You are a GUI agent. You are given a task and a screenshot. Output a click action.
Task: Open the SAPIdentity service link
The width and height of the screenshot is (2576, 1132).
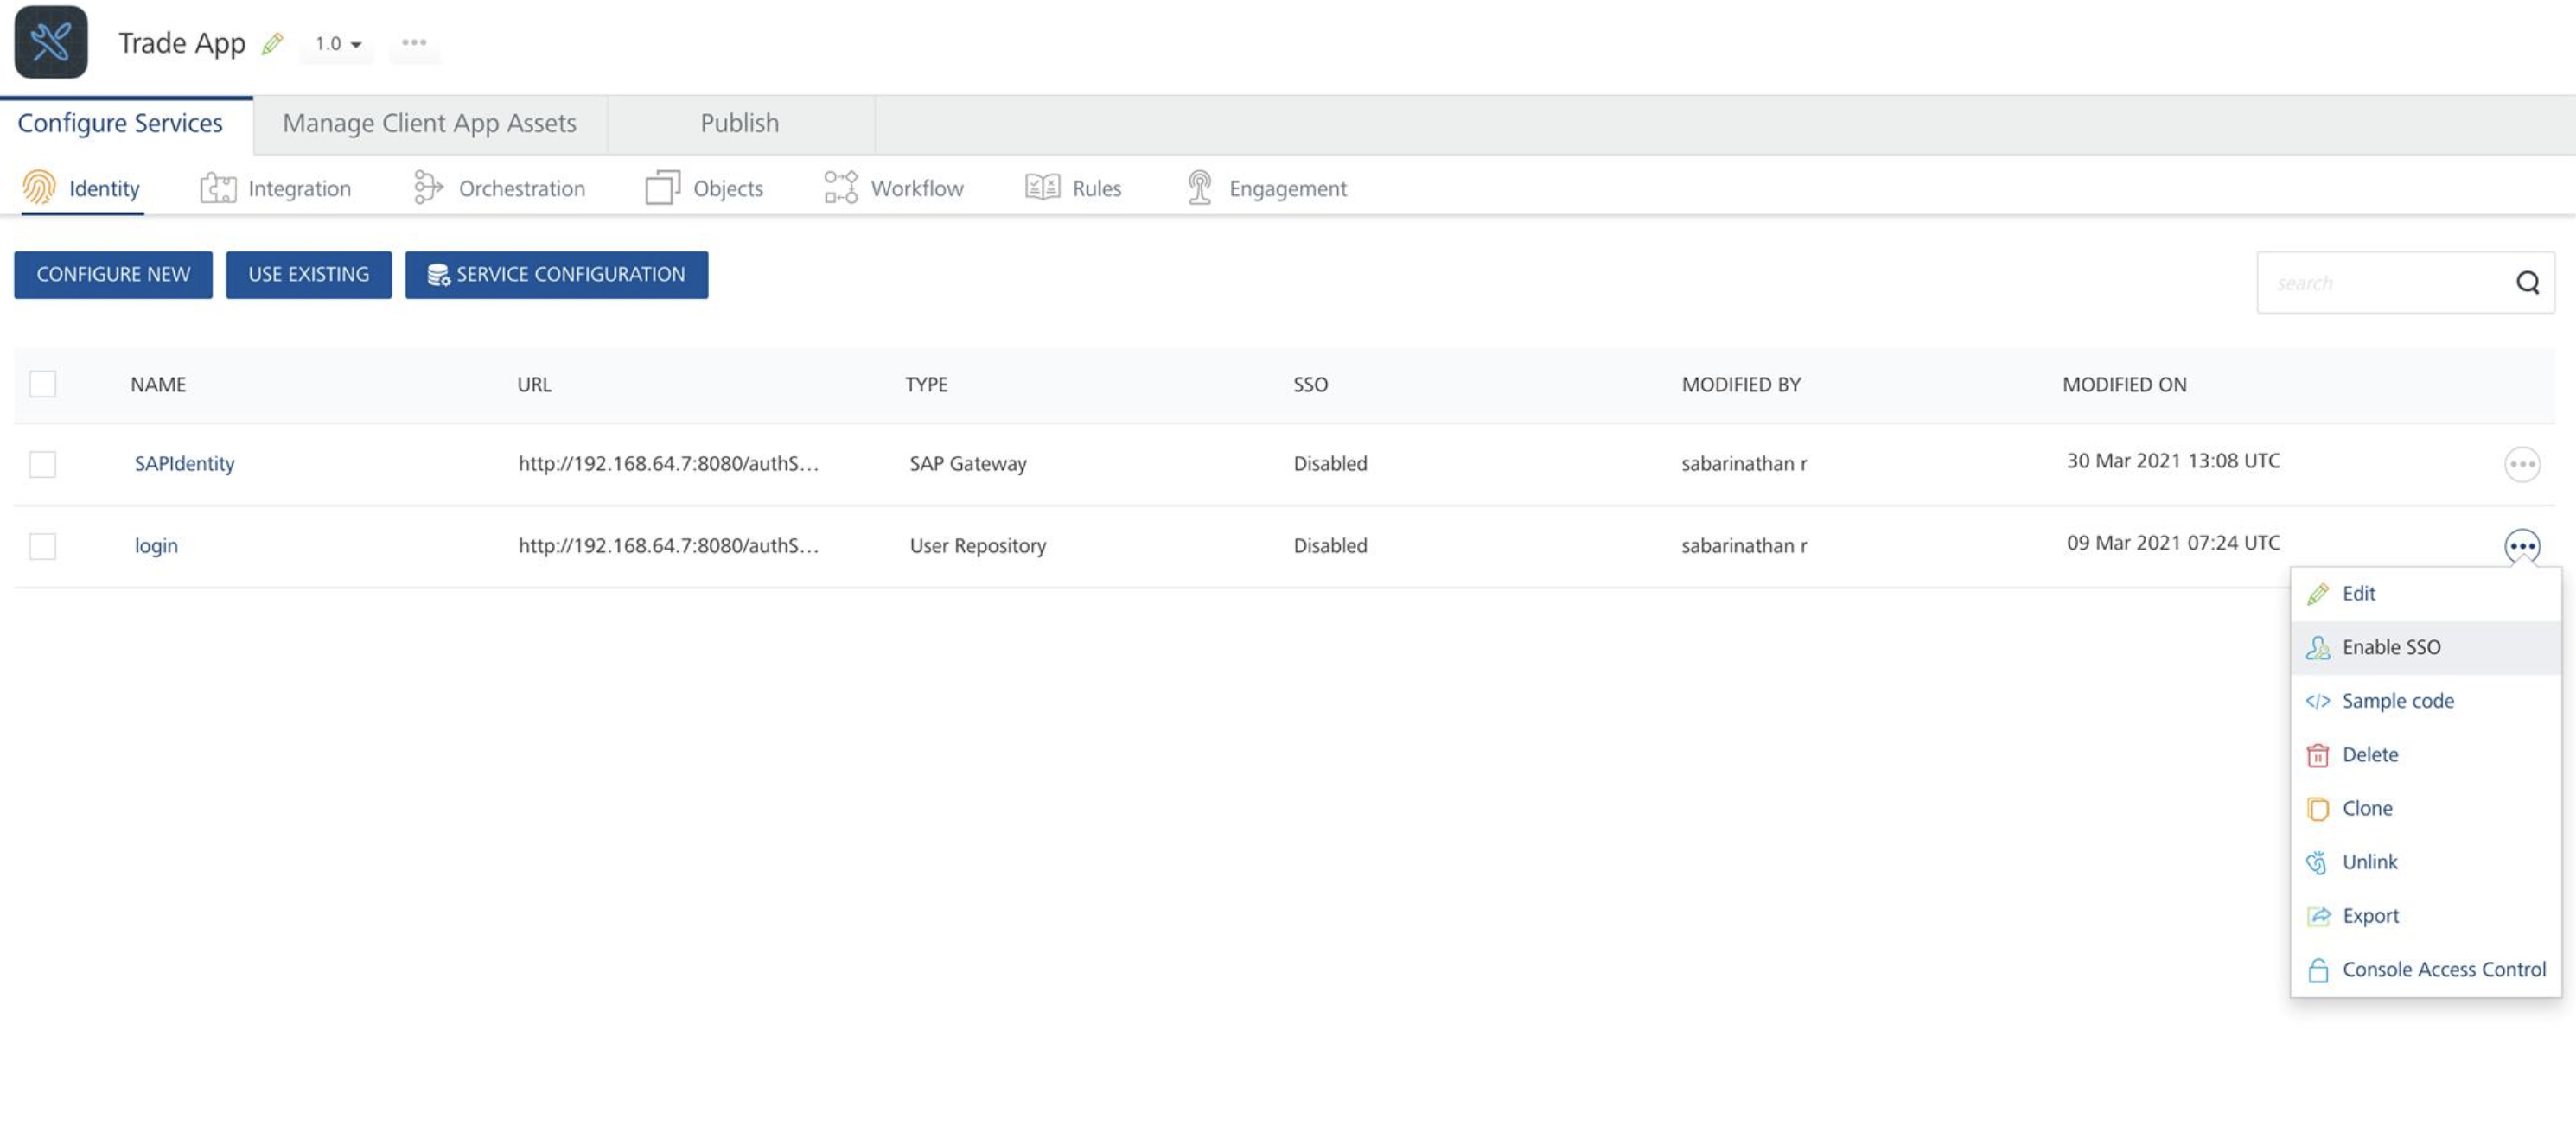click(x=184, y=463)
